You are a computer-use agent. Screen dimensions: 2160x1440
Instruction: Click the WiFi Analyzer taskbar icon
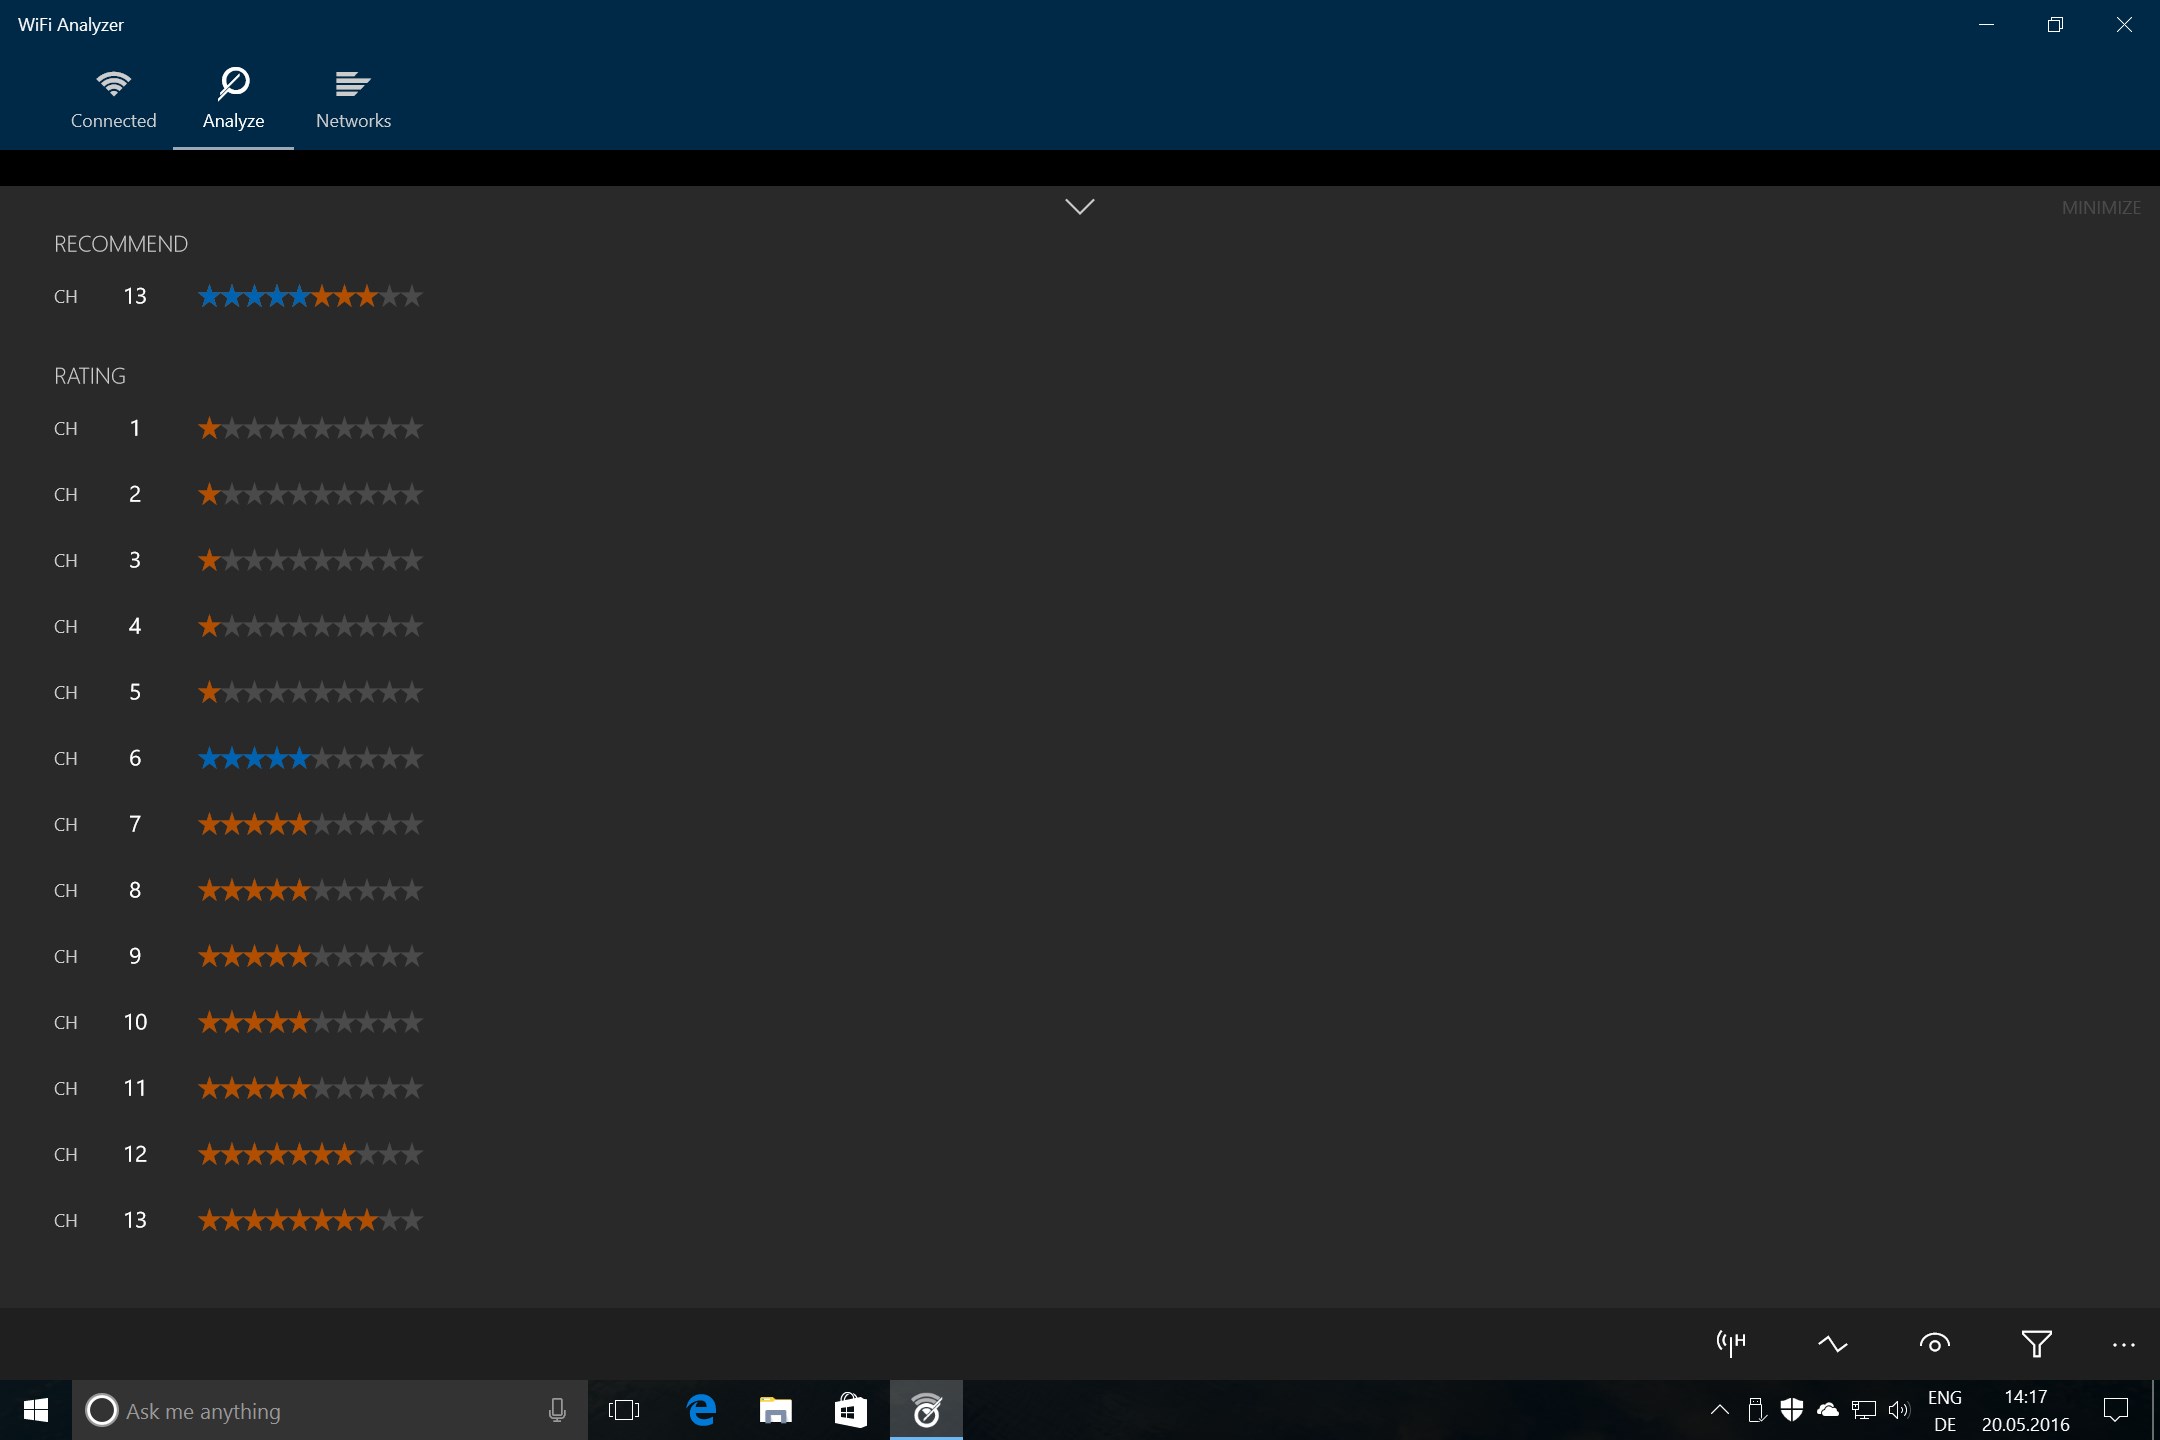(925, 1410)
